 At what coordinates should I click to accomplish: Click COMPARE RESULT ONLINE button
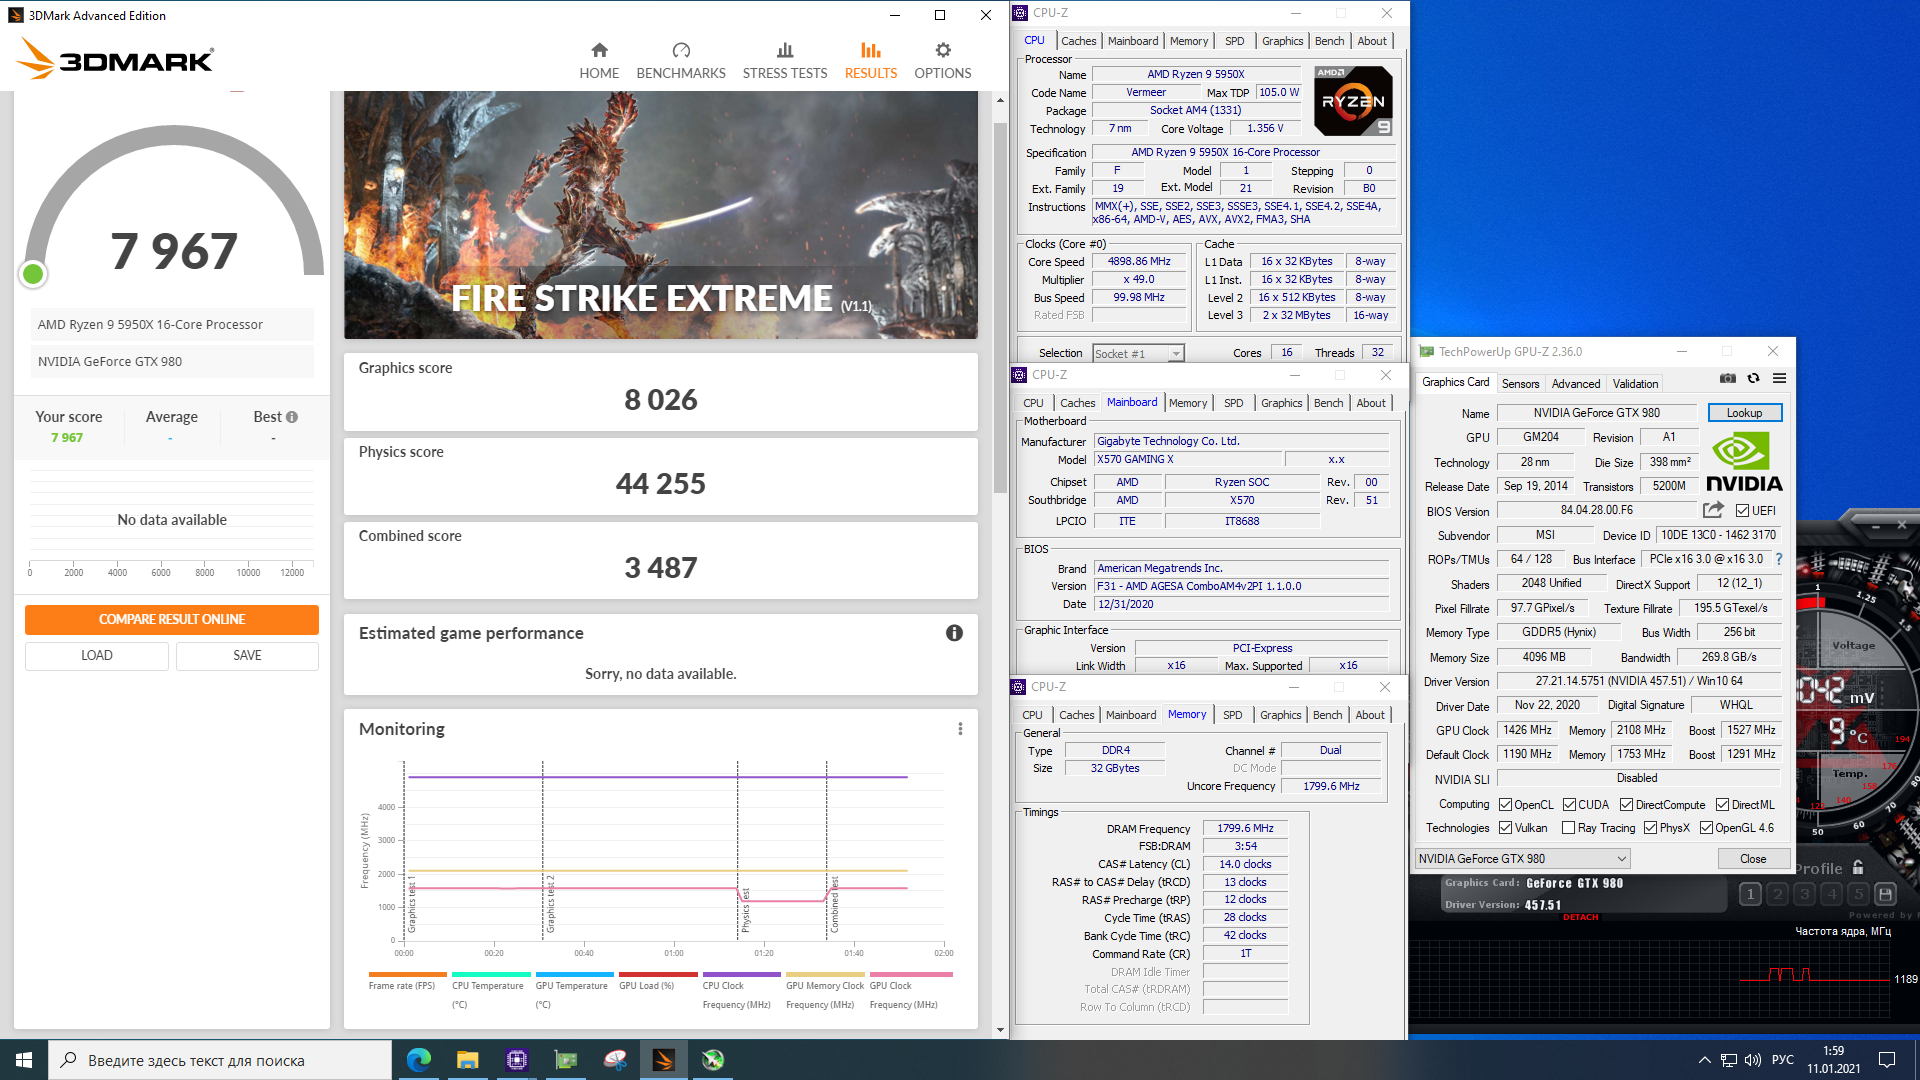(x=172, y=619)
